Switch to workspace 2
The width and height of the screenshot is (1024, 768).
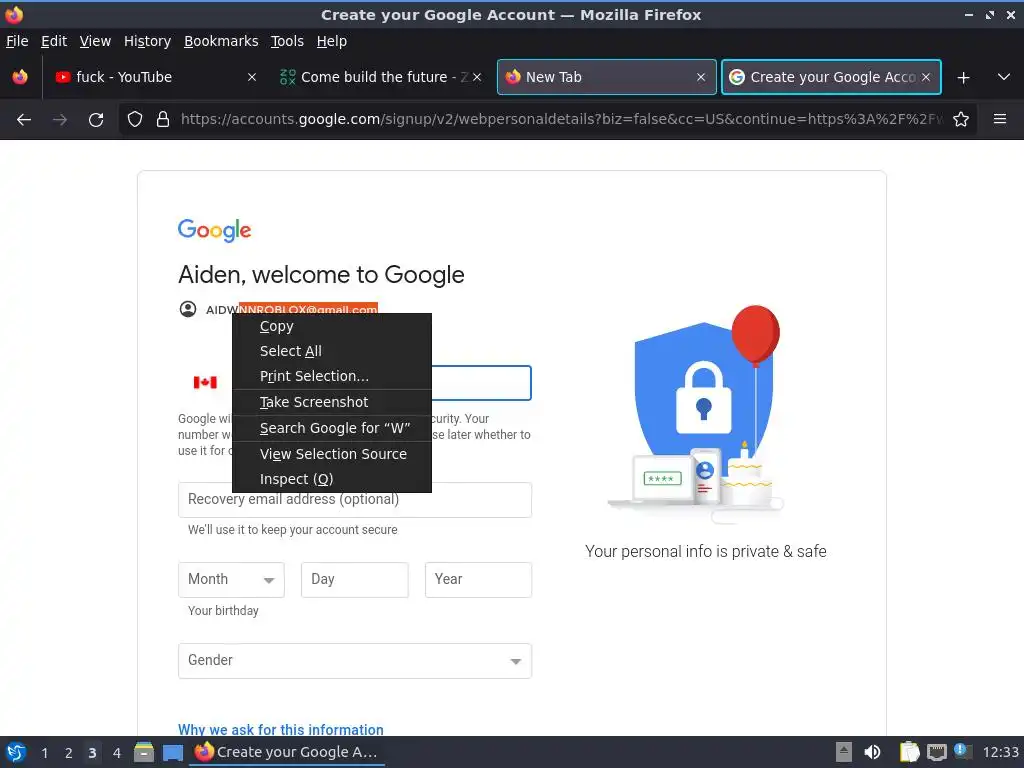[x=69, y=753]
